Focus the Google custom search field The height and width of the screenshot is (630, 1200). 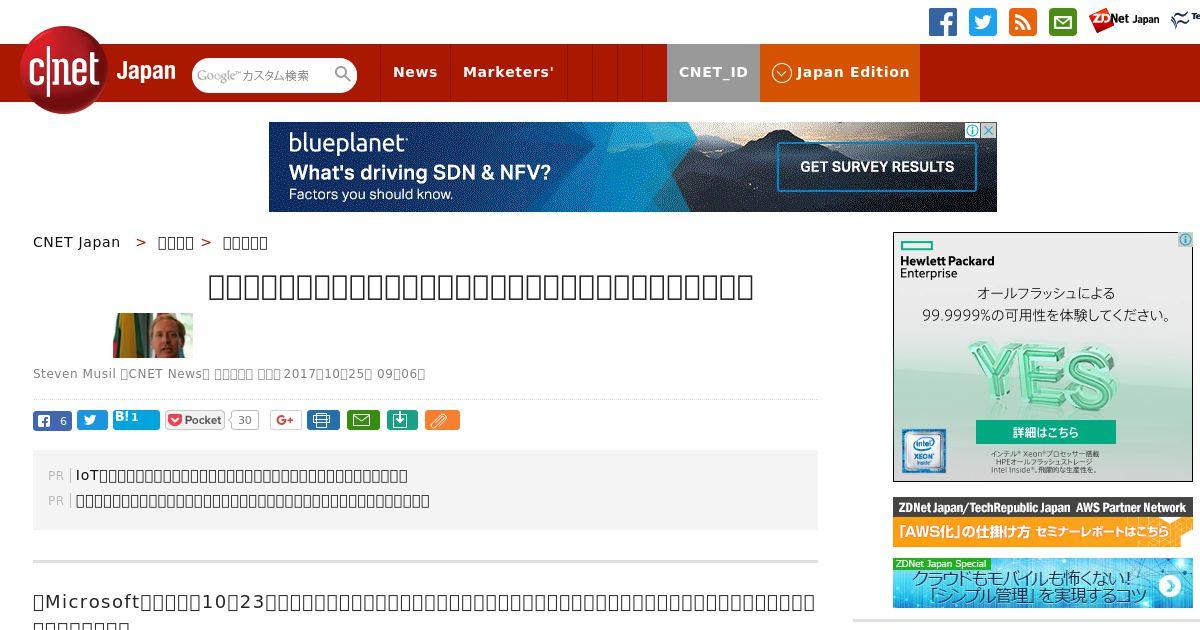263,75
